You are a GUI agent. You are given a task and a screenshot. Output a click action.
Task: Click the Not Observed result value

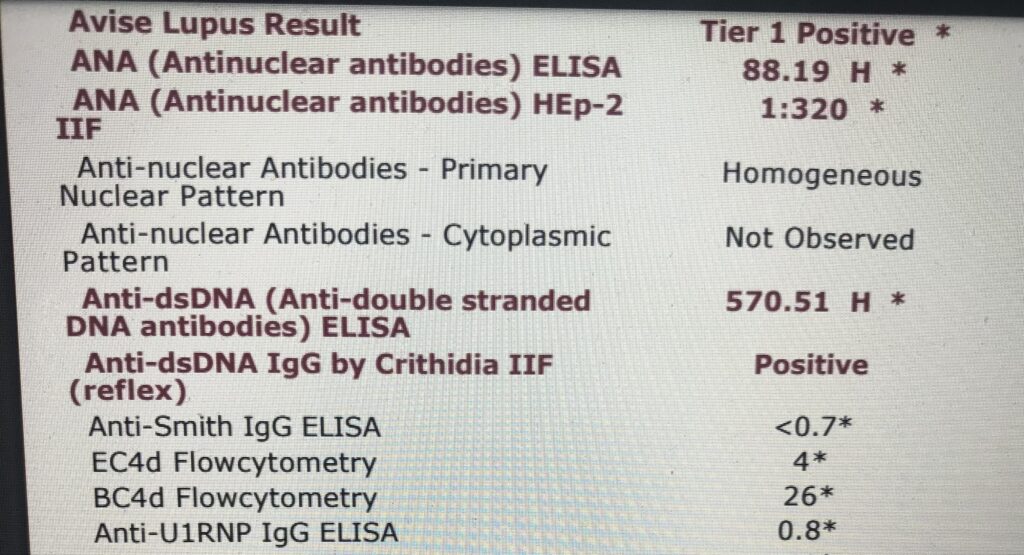click(x=819, y=240)
